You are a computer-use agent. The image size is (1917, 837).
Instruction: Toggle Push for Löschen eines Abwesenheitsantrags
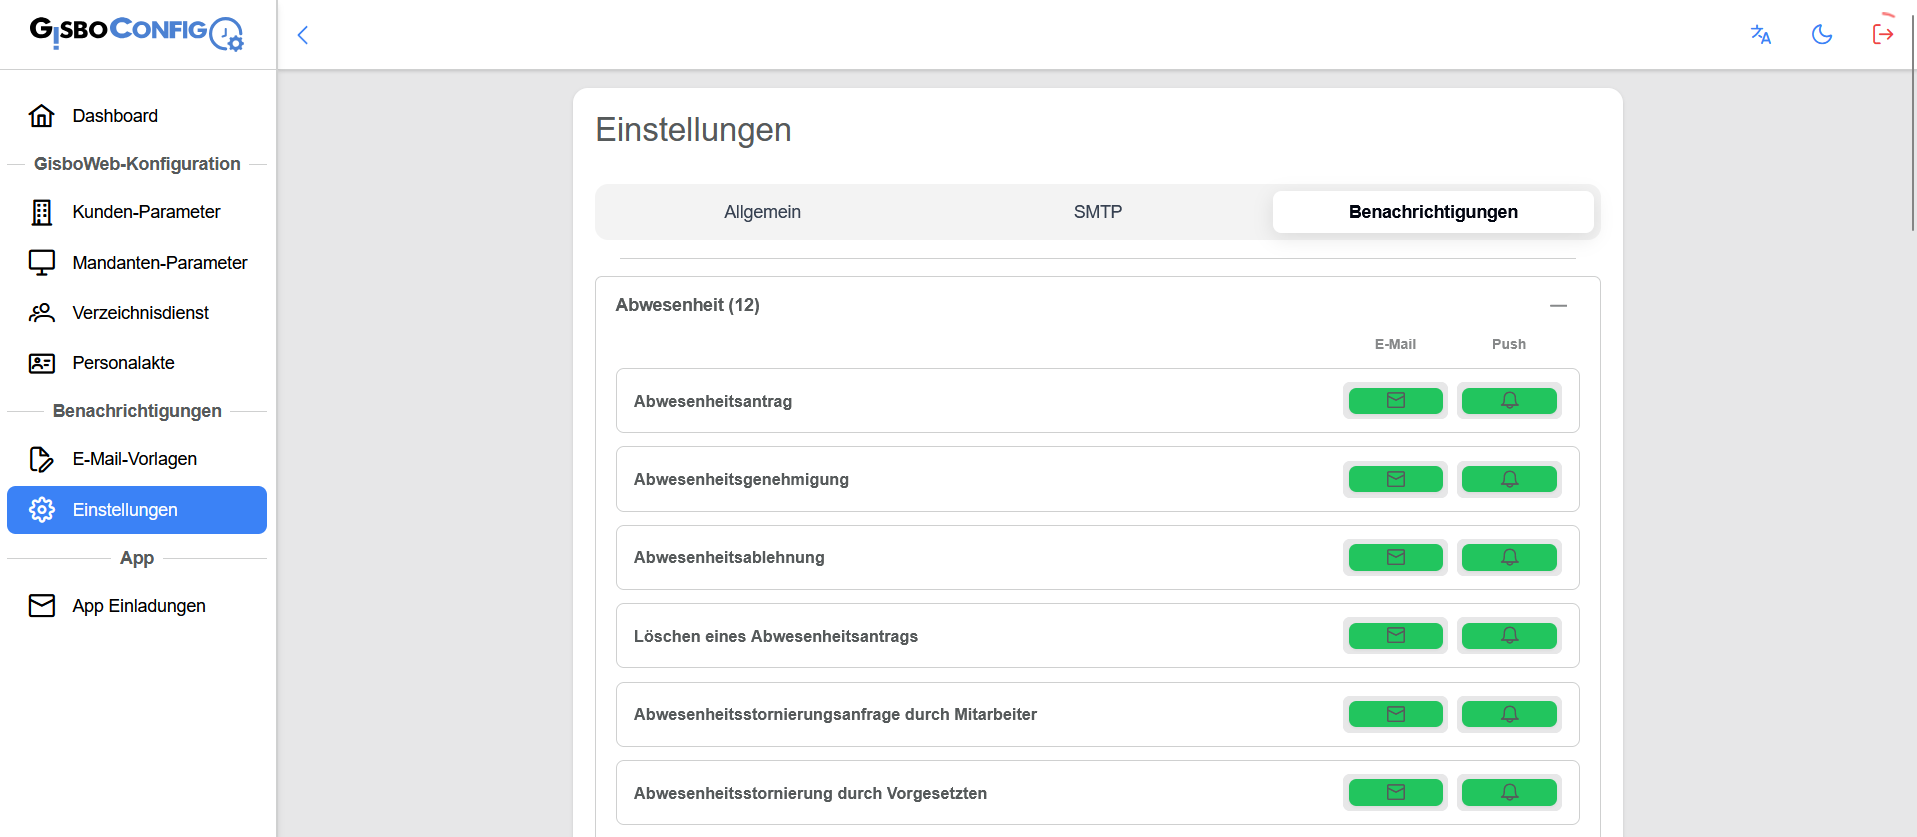tap(1509, 636)
